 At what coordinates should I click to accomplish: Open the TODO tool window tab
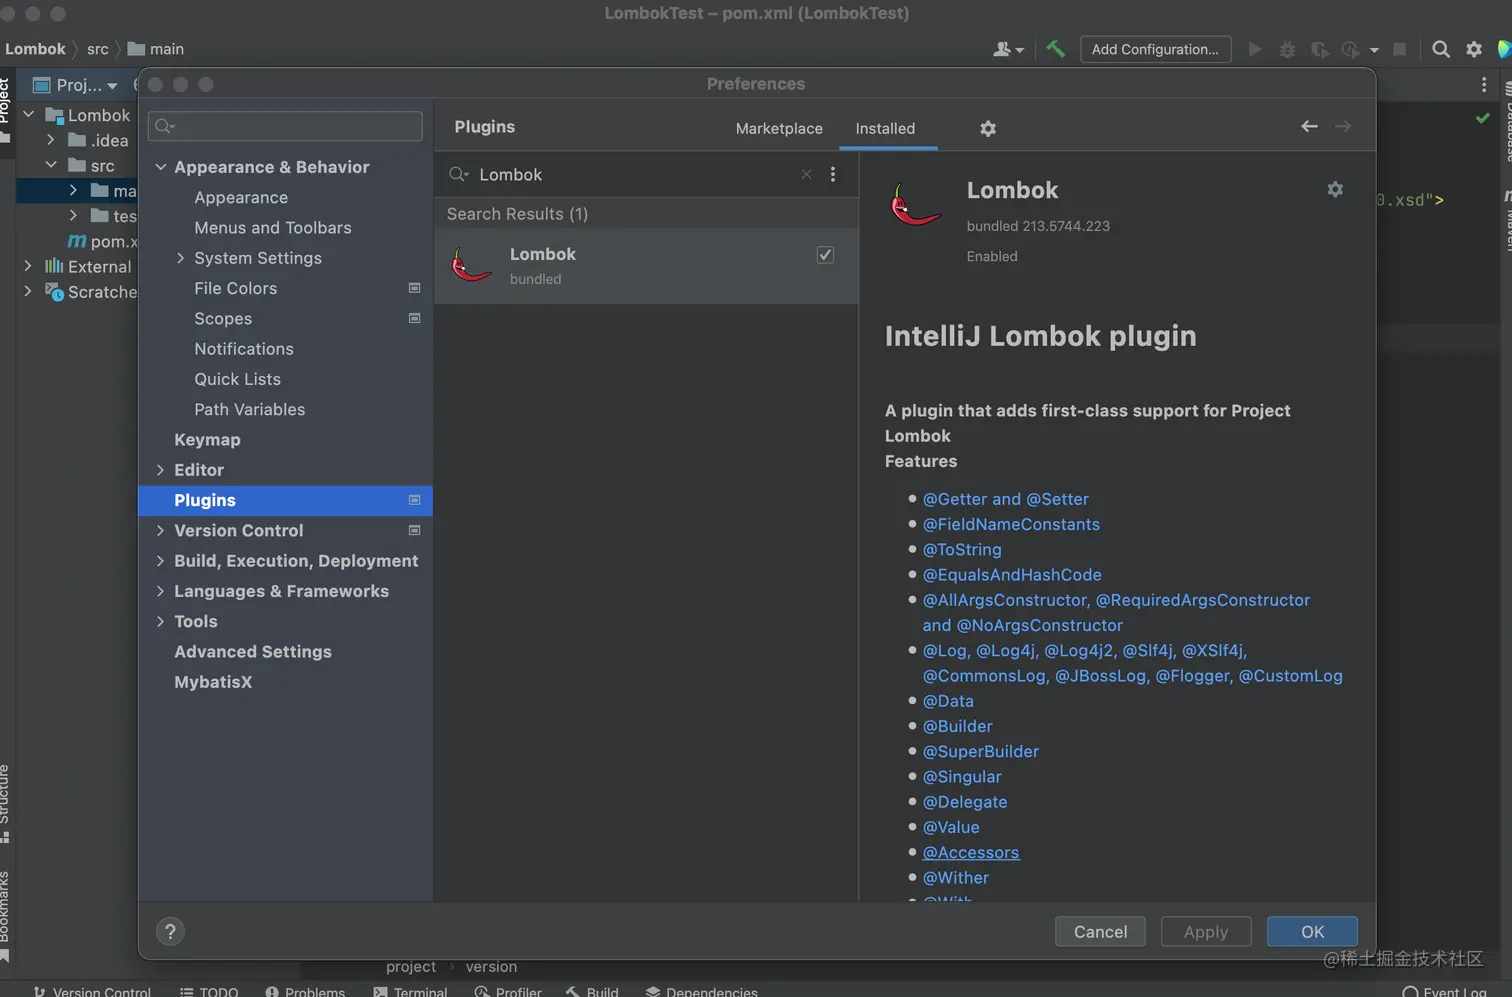pyautogui.click(x=209, y=991)
